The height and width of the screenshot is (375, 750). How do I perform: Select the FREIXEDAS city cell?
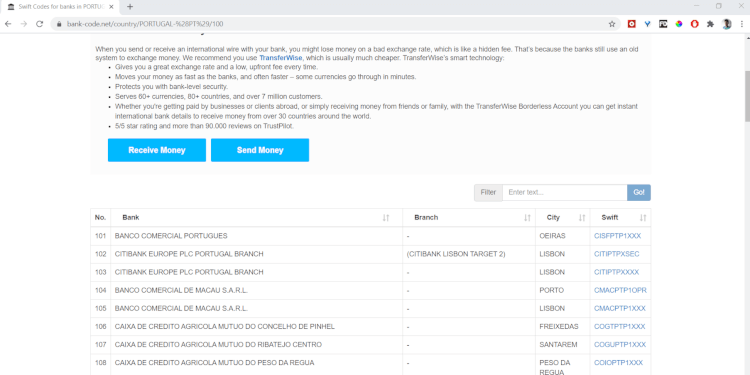[x=562, y=327]
